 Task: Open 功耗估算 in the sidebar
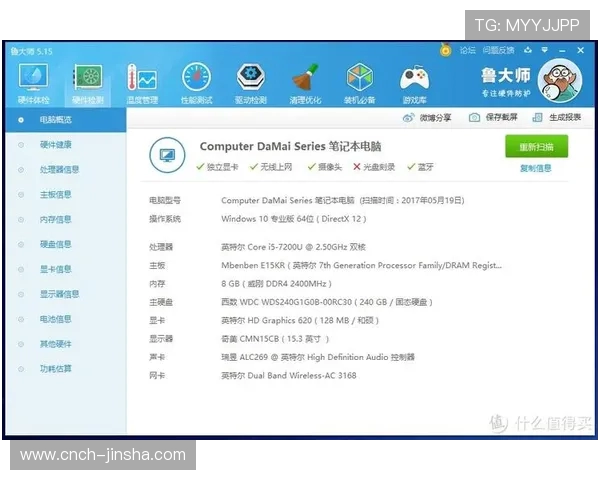55,369
